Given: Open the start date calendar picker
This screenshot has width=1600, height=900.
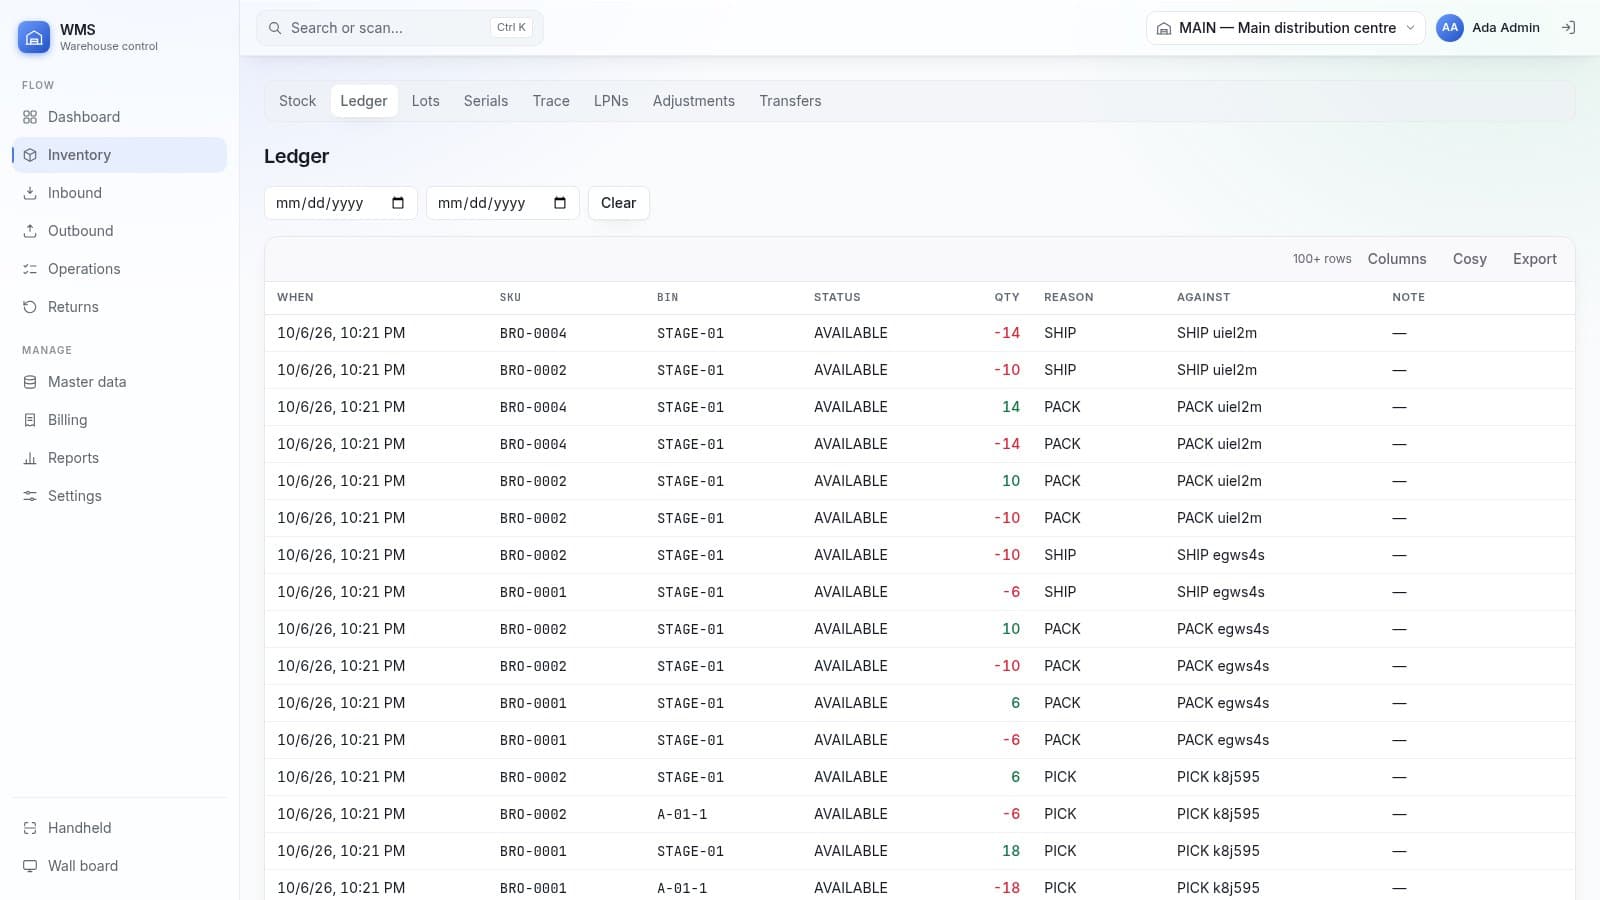Looking at the screenshot, I should (x=398, y=203).
